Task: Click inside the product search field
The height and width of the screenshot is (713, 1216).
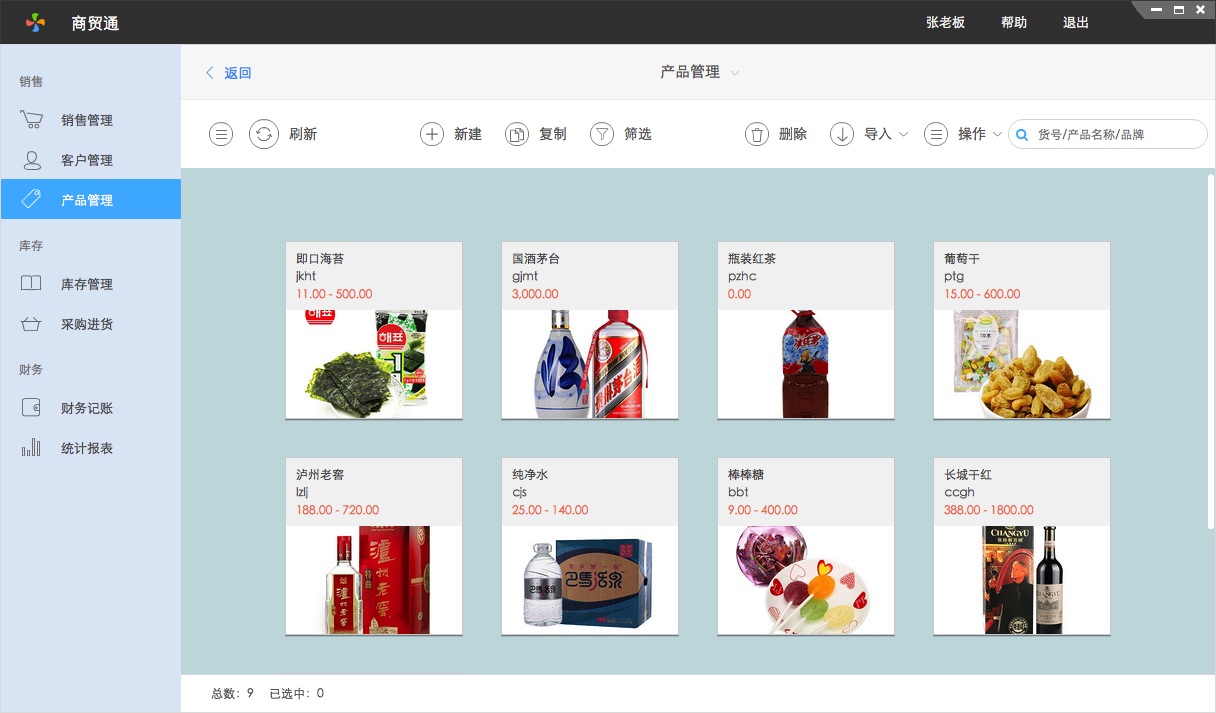Action: click(1110, 133)
